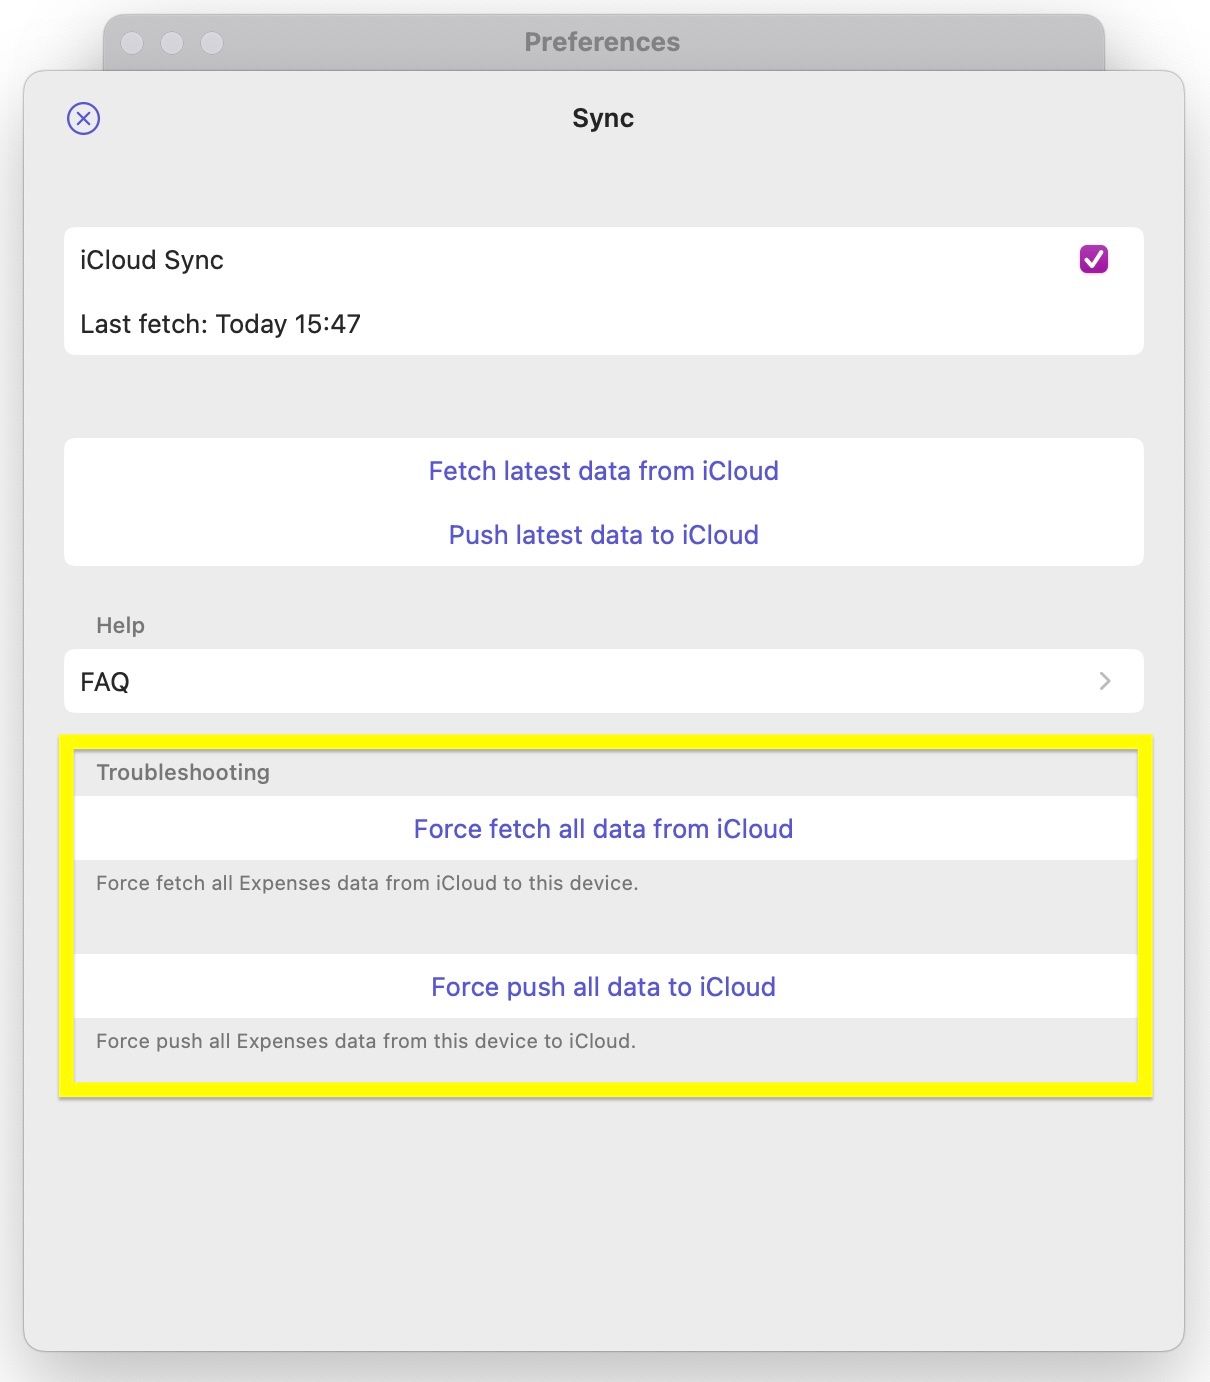
Task: Click the empty area below Troubleshooting section
Action: 603,1220
